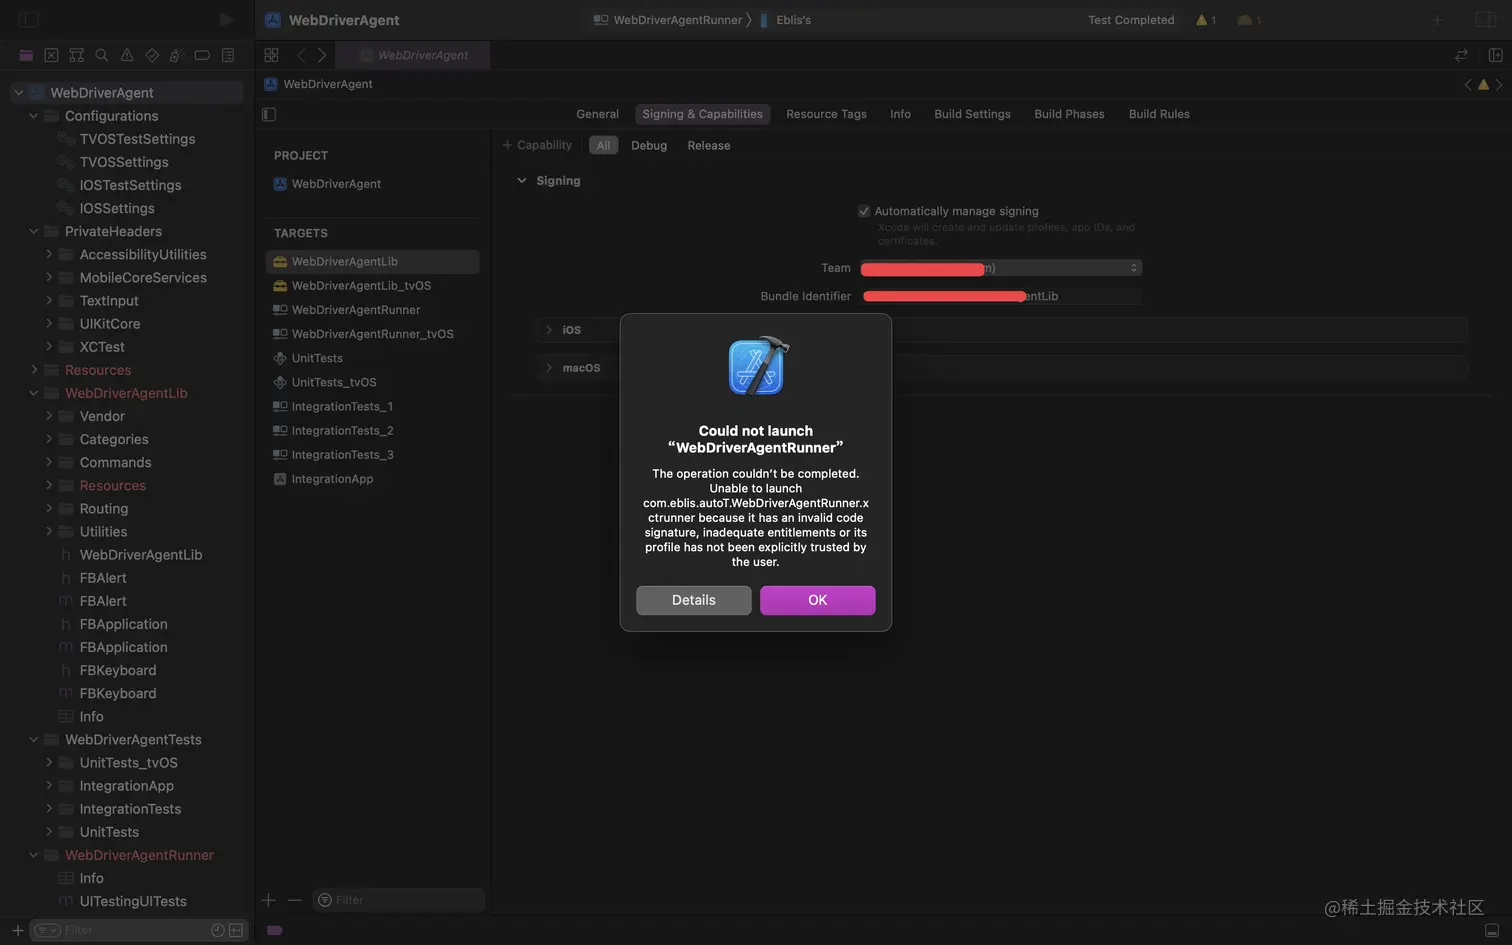Add editor on right
The height and width of the screenshot is (945, 1512).
[x=1495, y=55]
